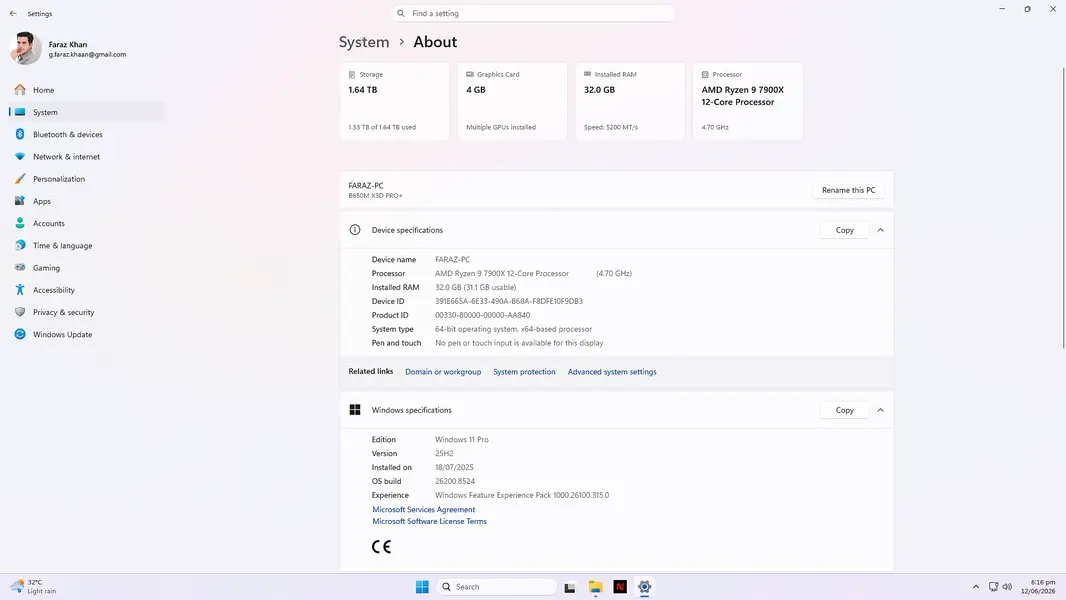Click the OS build value 26200.8524
Image resolution: width=1066 pixels, height=600 pixels.
(455, 481)
